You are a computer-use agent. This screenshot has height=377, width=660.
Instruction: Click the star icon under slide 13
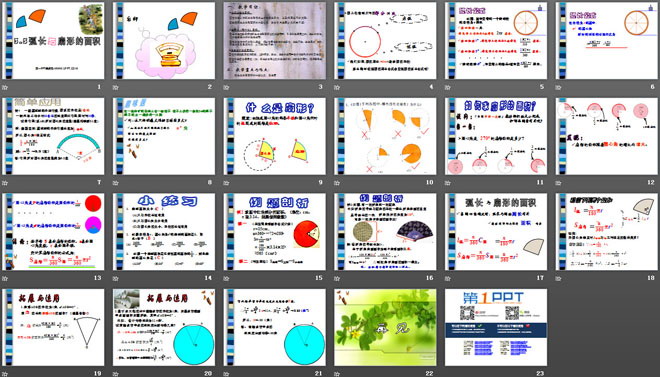click(x=5, y=279)
